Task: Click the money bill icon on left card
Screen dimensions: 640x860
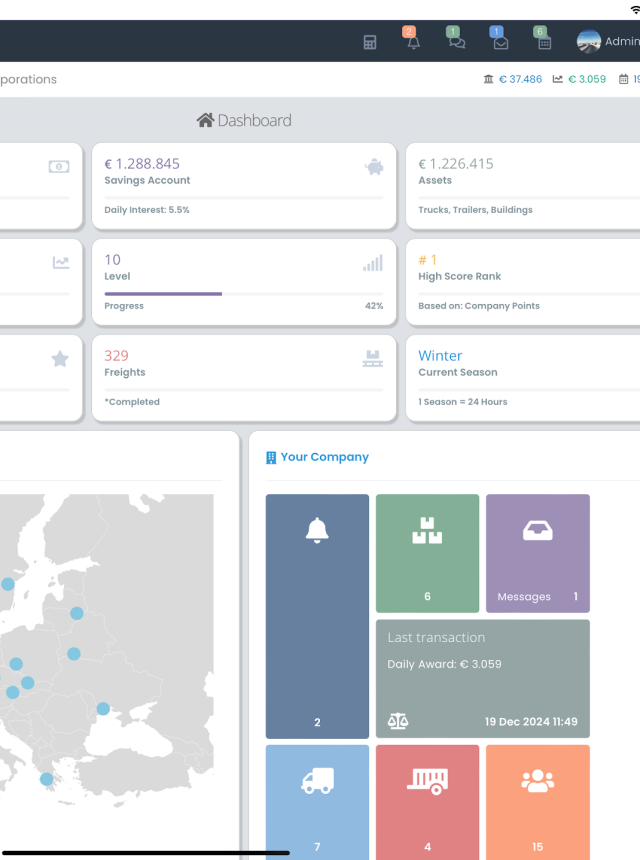Action: pyautogui.click(x=59, y=167)
